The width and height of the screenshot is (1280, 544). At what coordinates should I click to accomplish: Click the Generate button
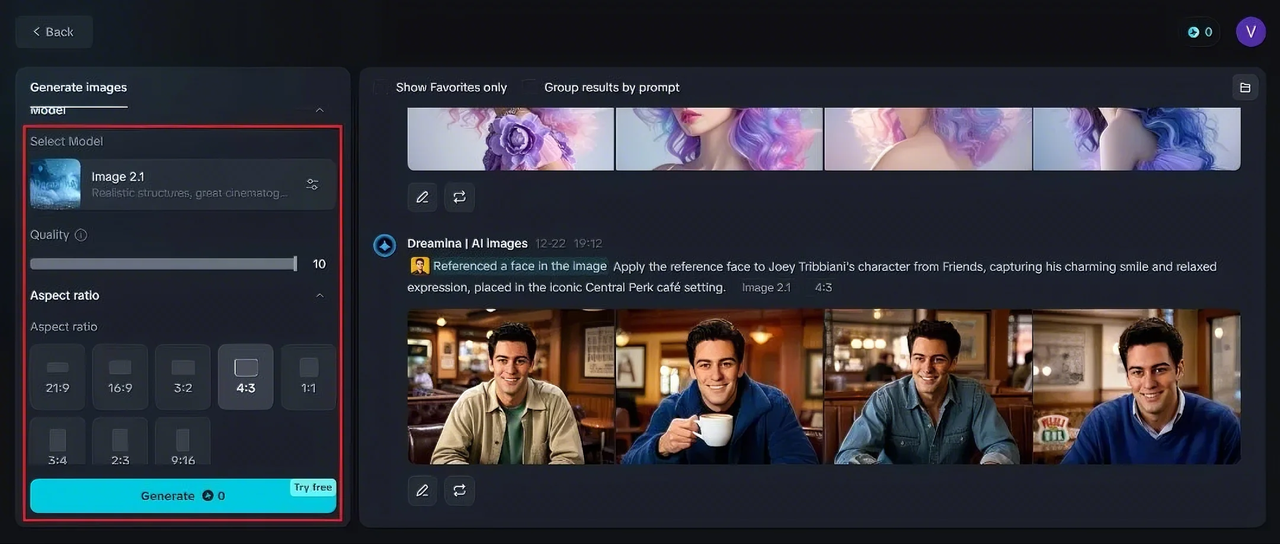[183, 496]
